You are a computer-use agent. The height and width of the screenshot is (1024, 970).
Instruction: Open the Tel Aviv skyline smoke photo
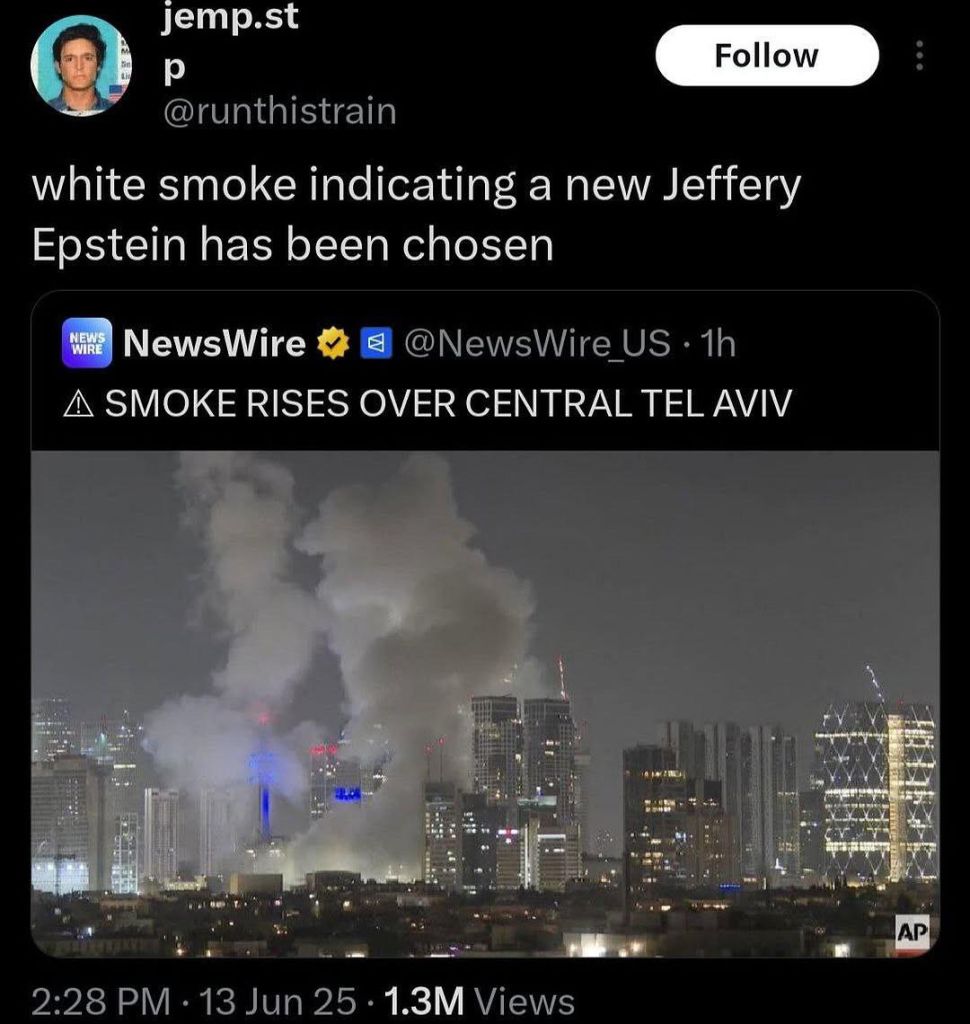tap(485, 704)
